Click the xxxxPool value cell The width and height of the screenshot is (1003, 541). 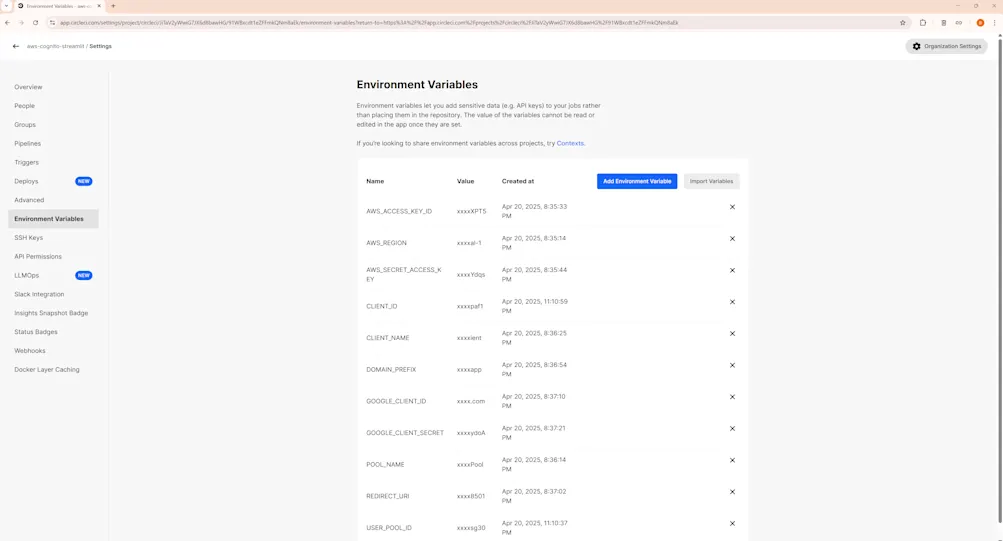470,465
